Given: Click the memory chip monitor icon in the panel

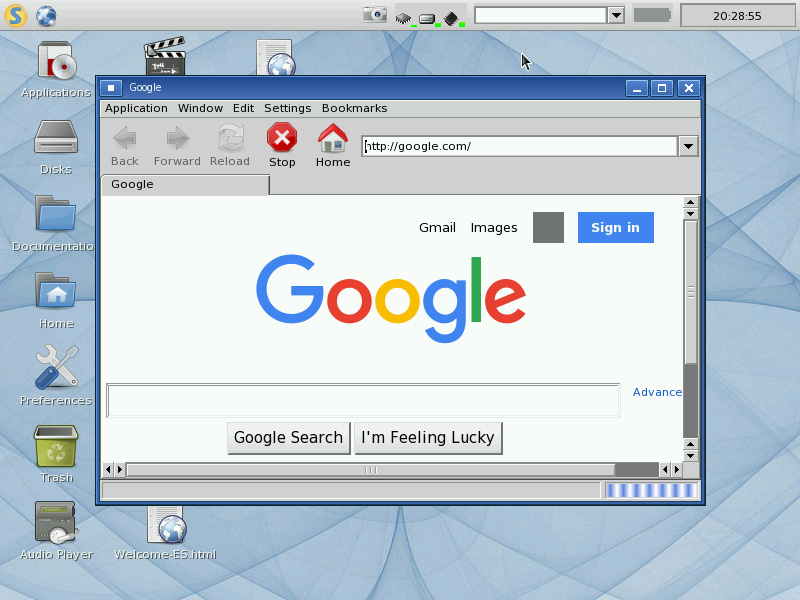Looking at the screenshot, I should (x=453, y=19).
